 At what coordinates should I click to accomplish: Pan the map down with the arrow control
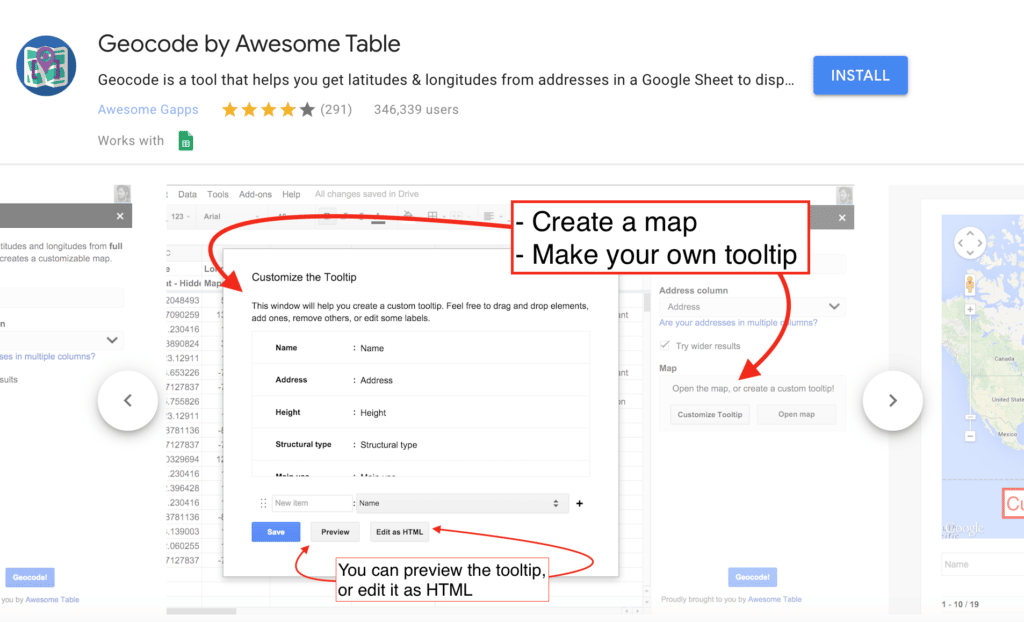click(970, 254)
